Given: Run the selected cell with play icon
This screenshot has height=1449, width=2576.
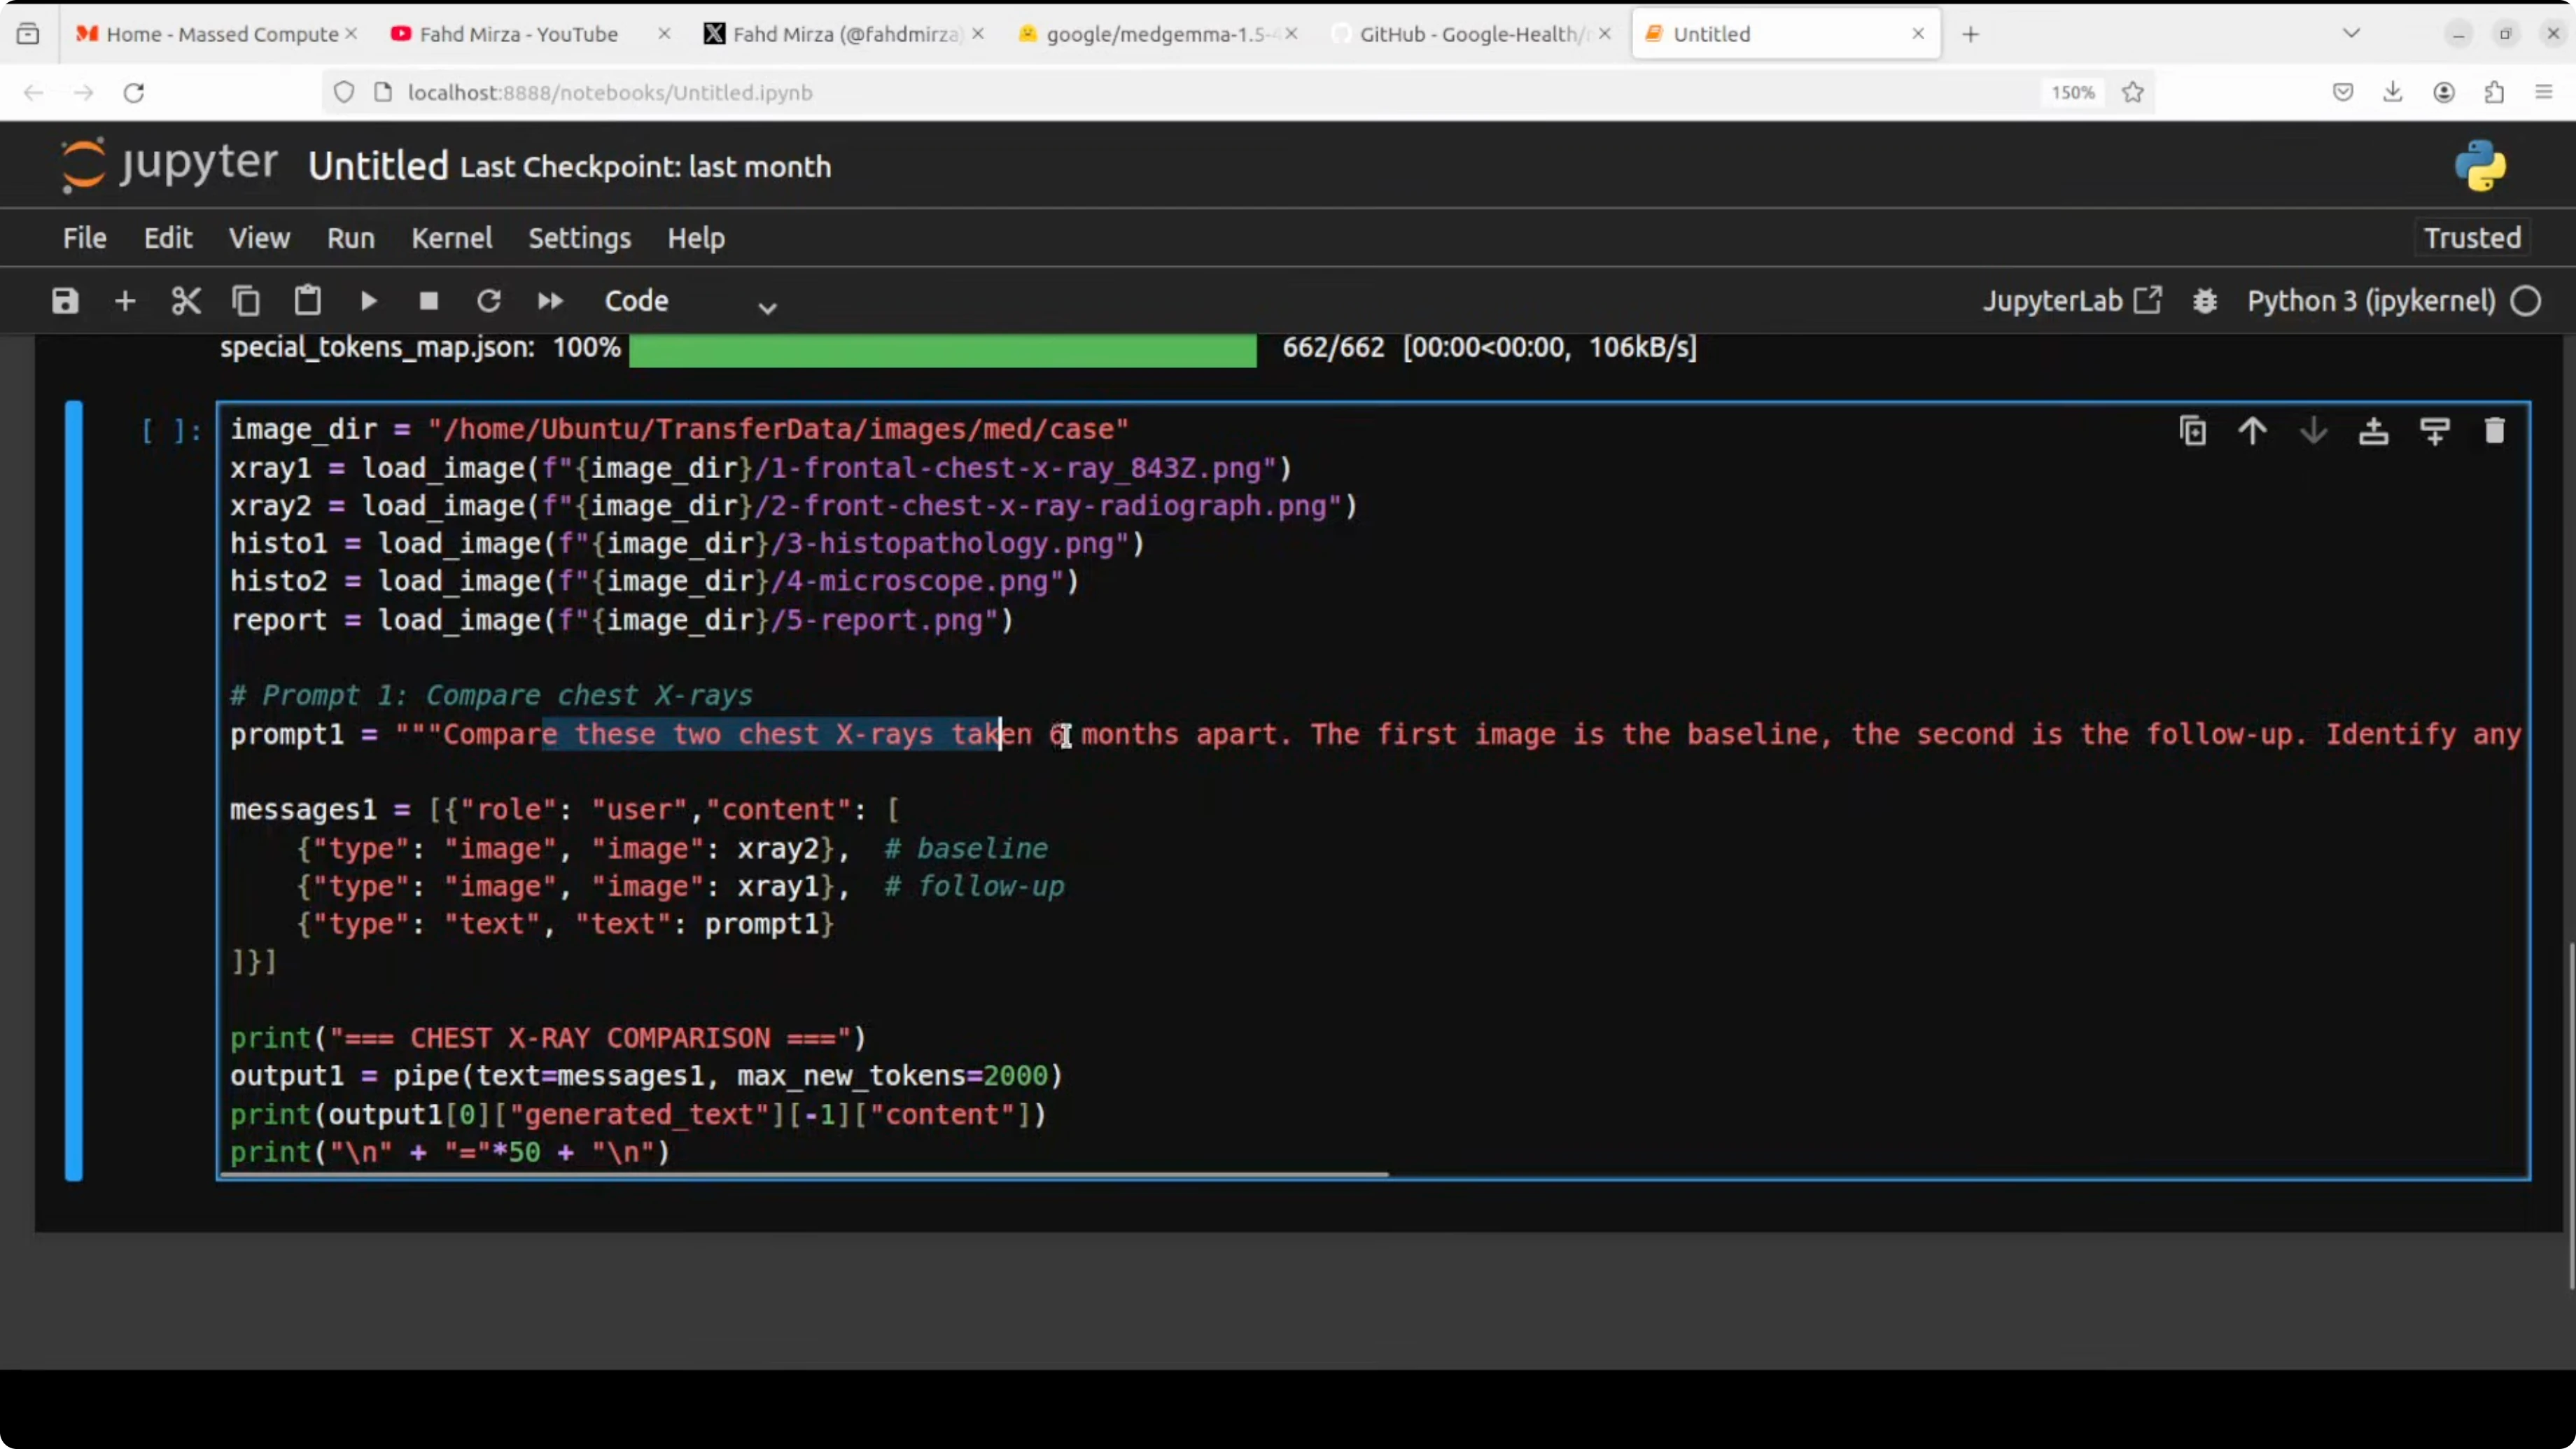Looking at the screenshot, I should [x=368, y=301].
